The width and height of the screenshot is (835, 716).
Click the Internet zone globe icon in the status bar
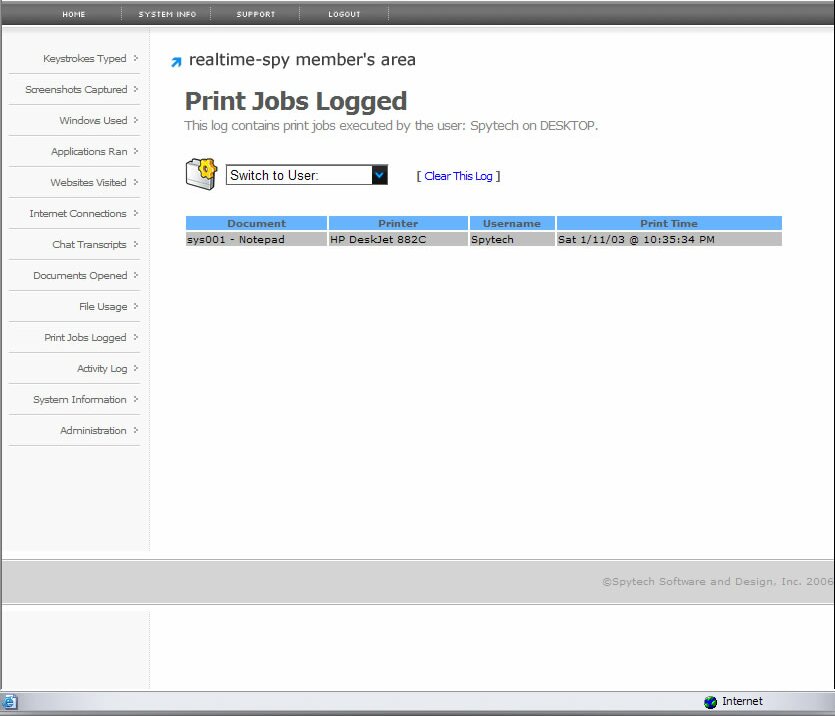[x=710, y=702]
